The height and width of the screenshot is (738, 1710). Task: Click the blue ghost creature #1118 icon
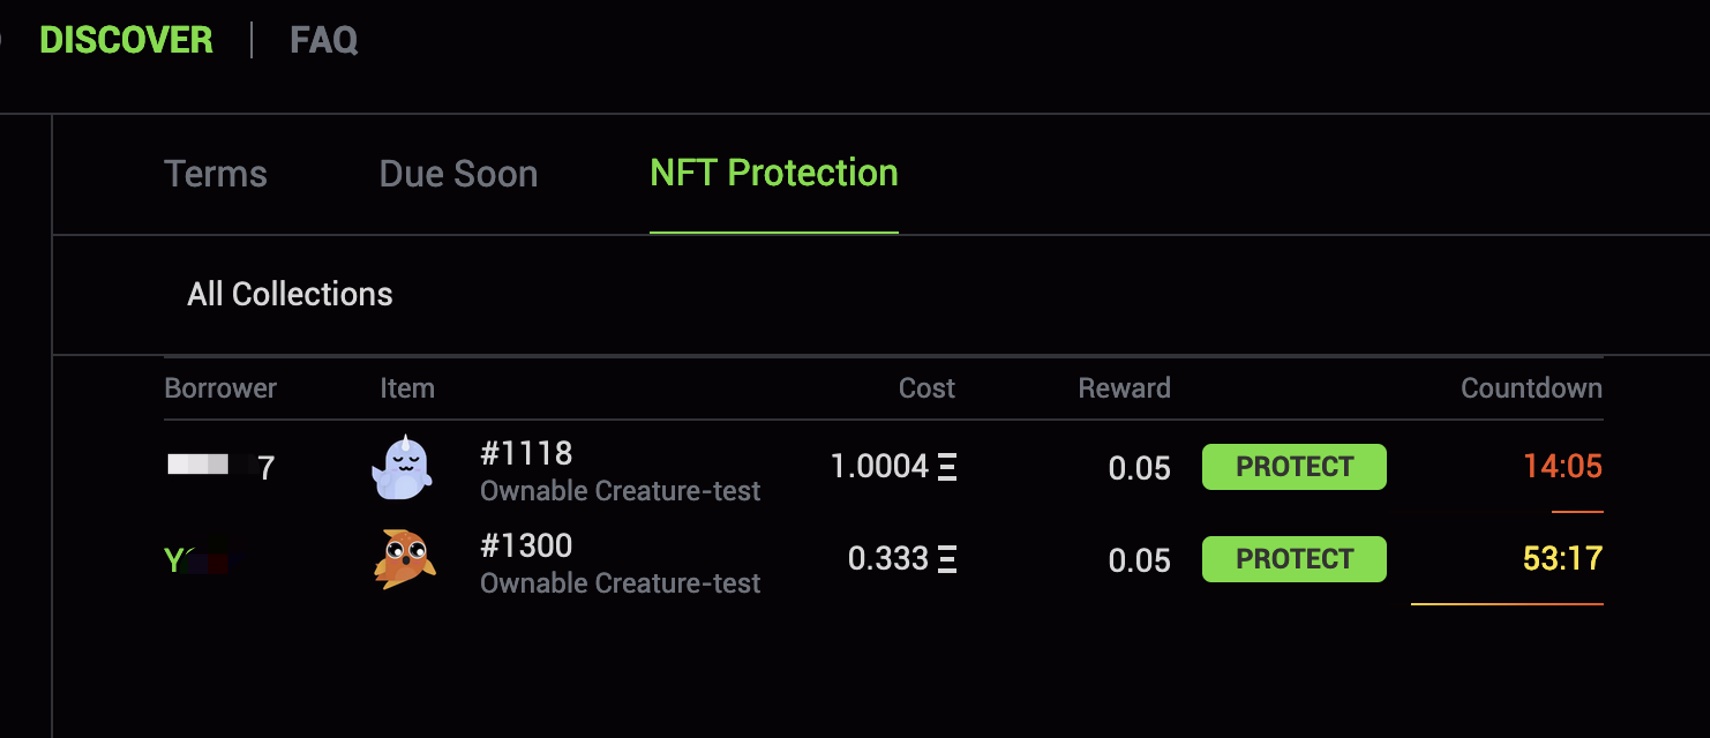coord(402,467)
